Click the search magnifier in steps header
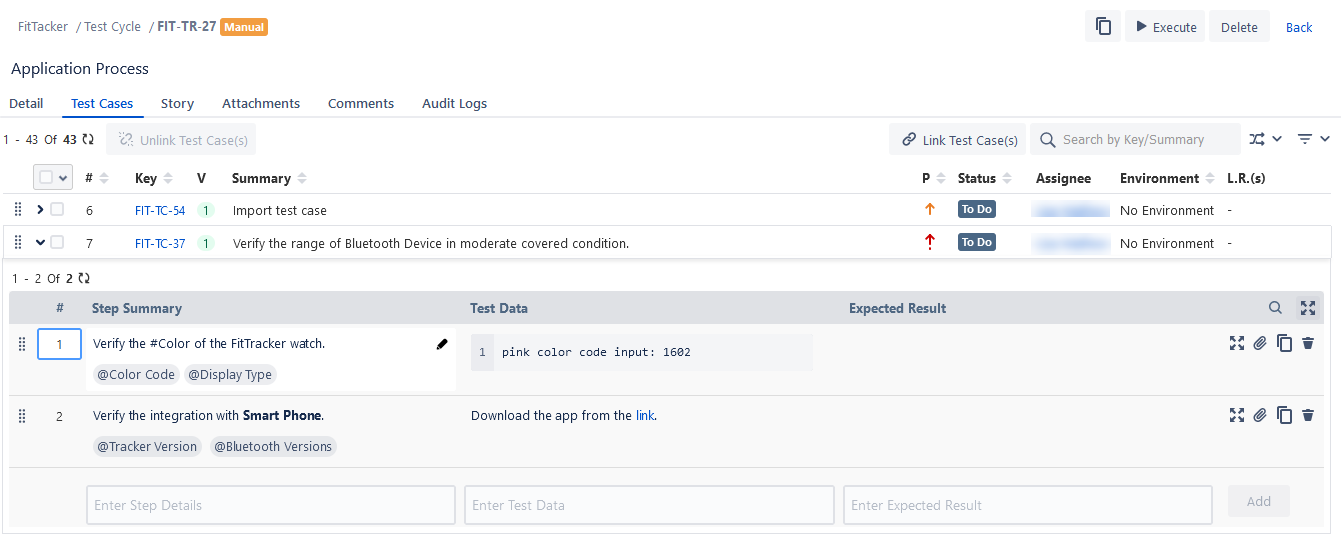1341x538 pixels. click(1275, 308)
